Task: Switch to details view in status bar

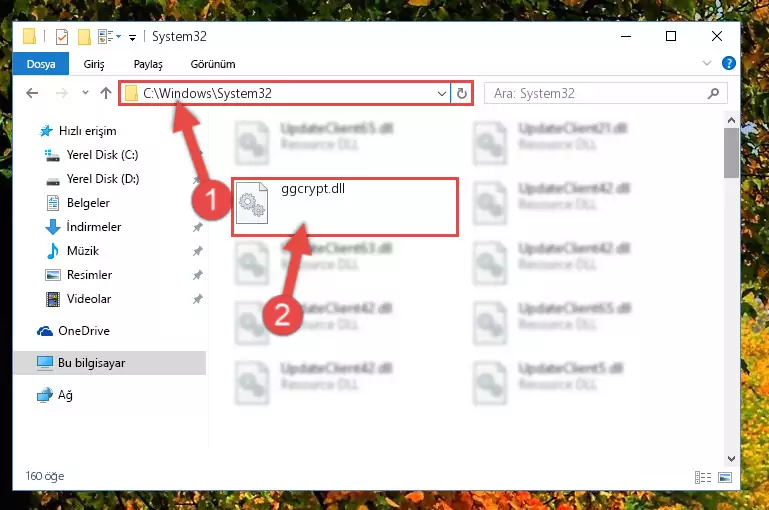Action: point(702,477)
